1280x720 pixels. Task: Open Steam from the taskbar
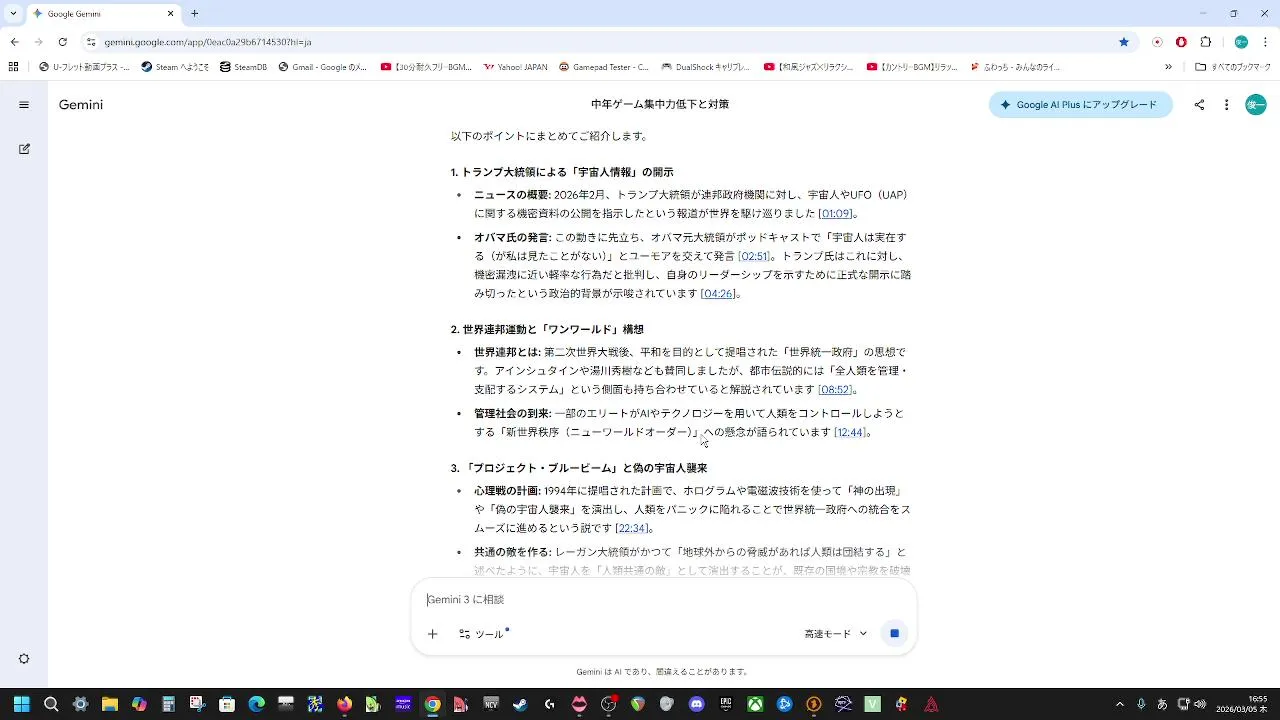(520, 704)
